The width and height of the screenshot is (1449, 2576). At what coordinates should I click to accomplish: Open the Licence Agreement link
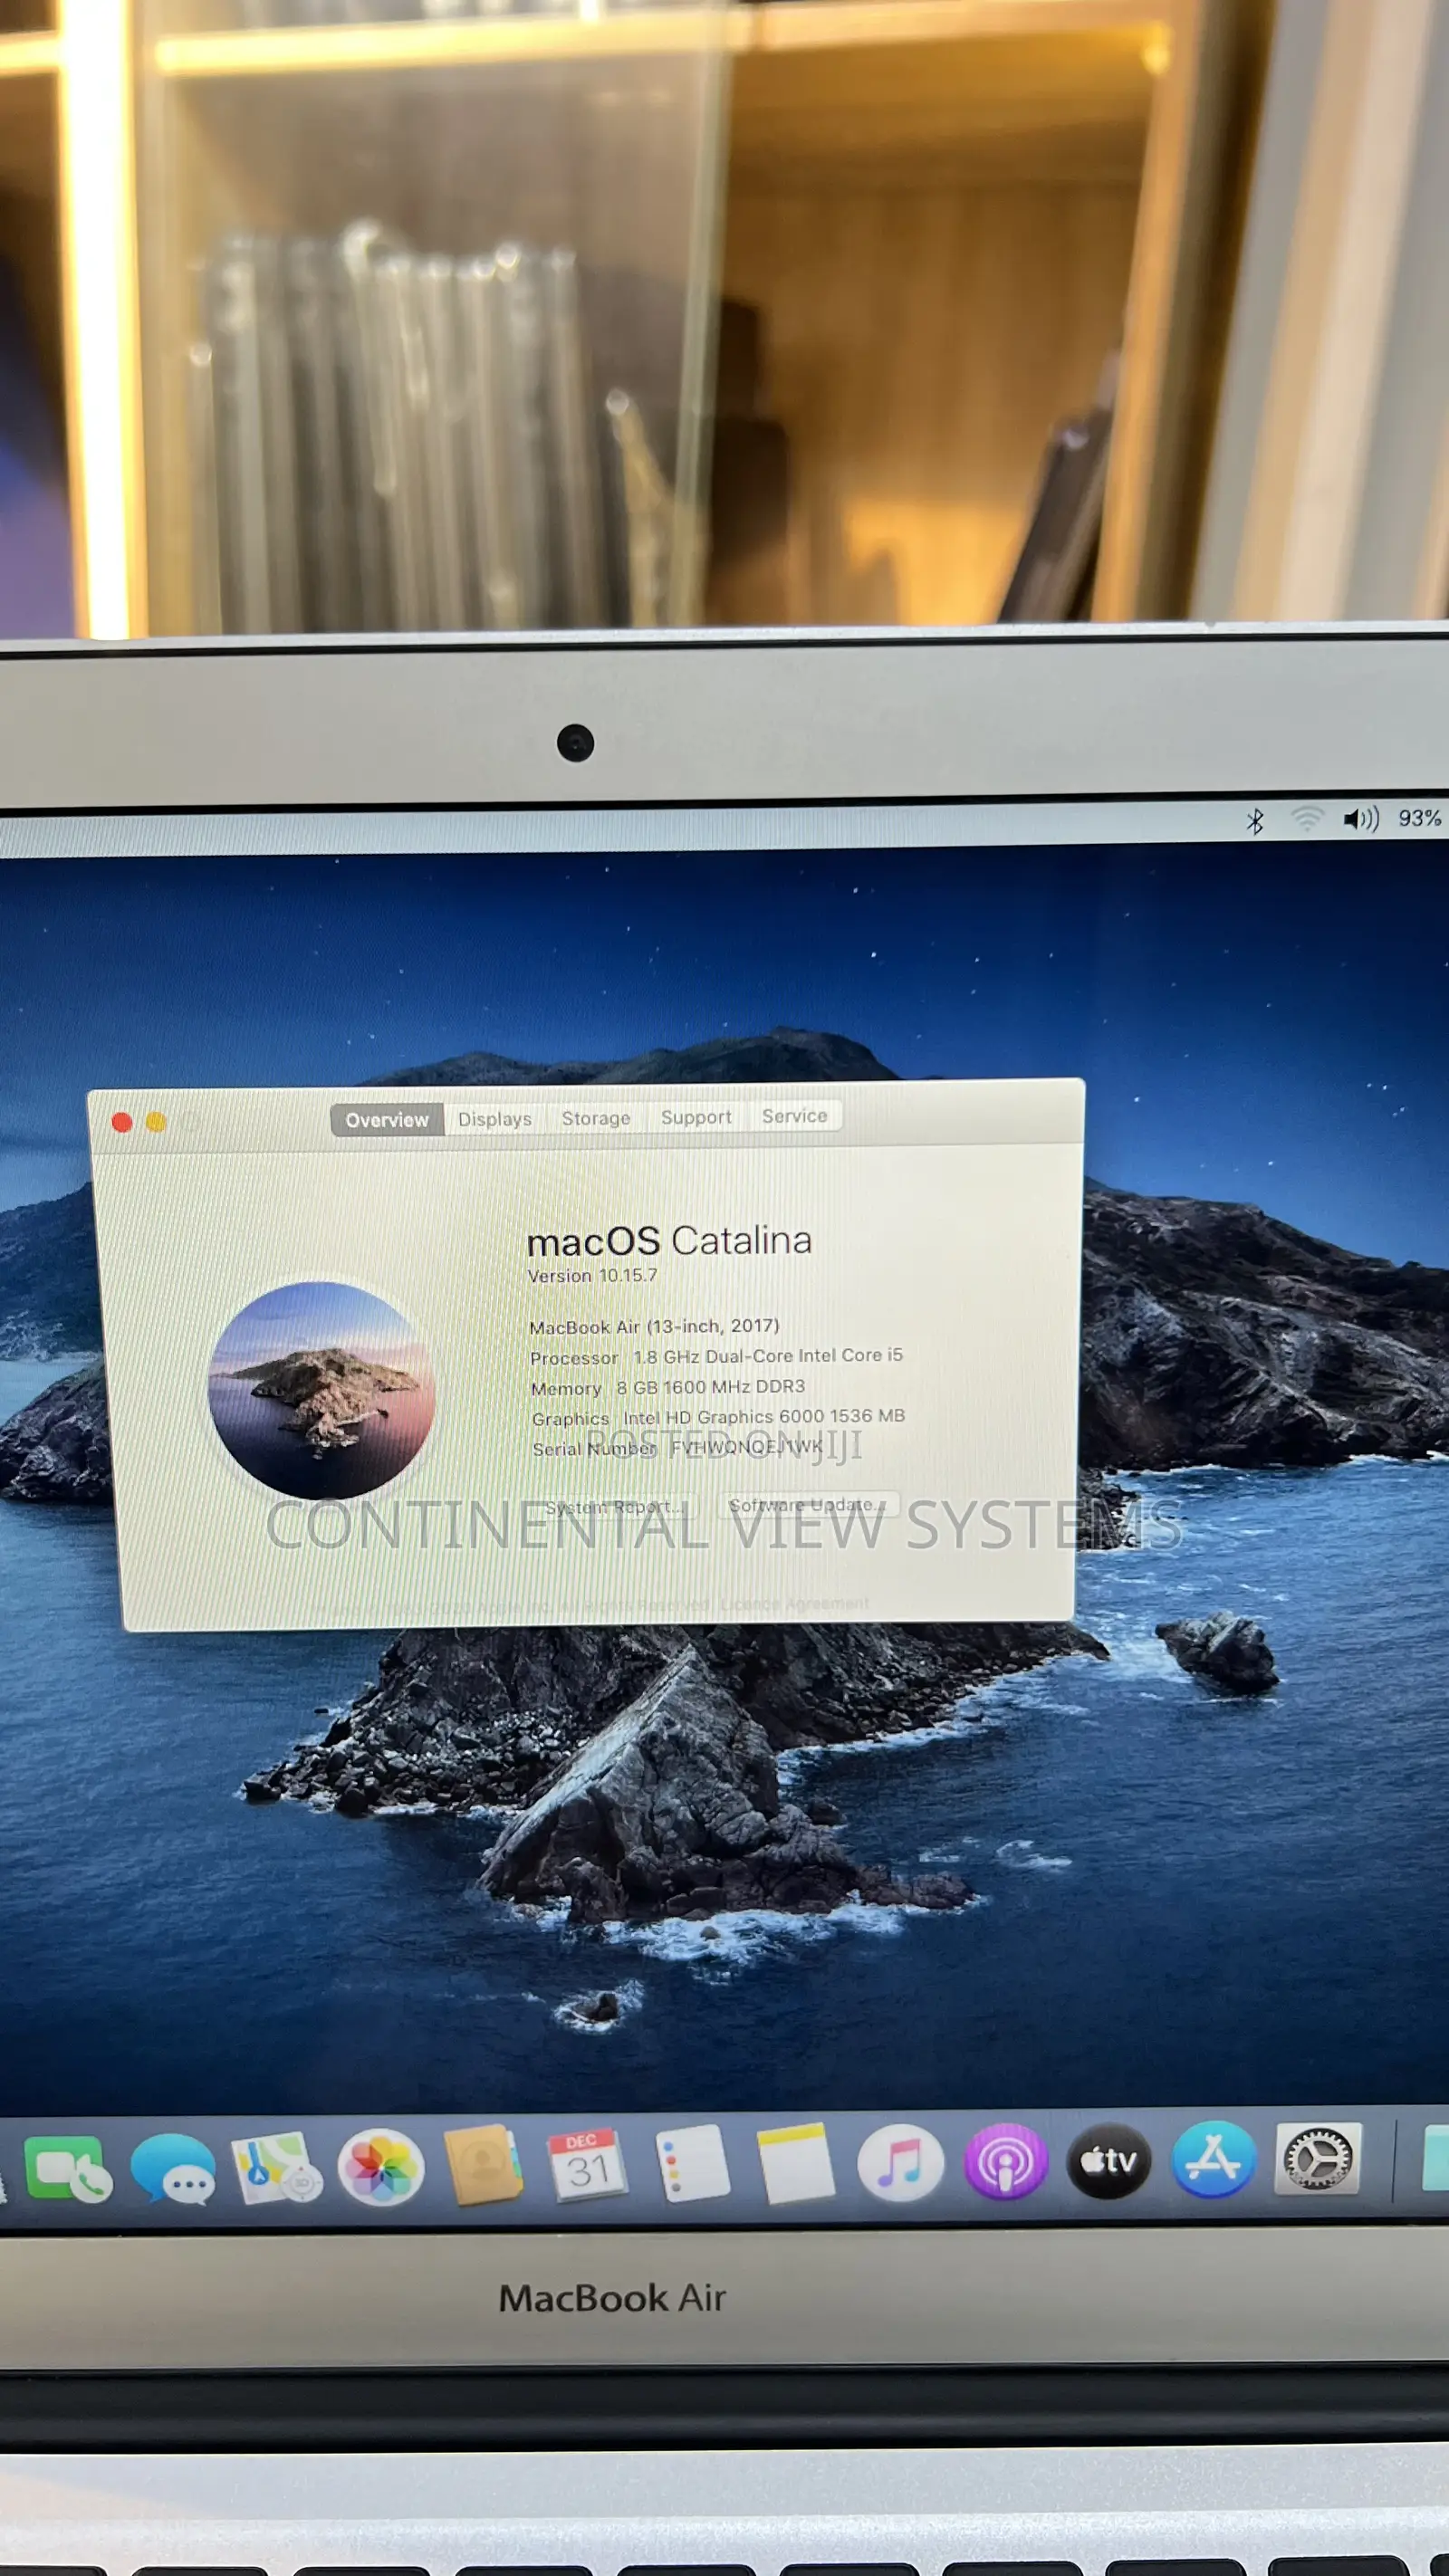click(794, 1604)
